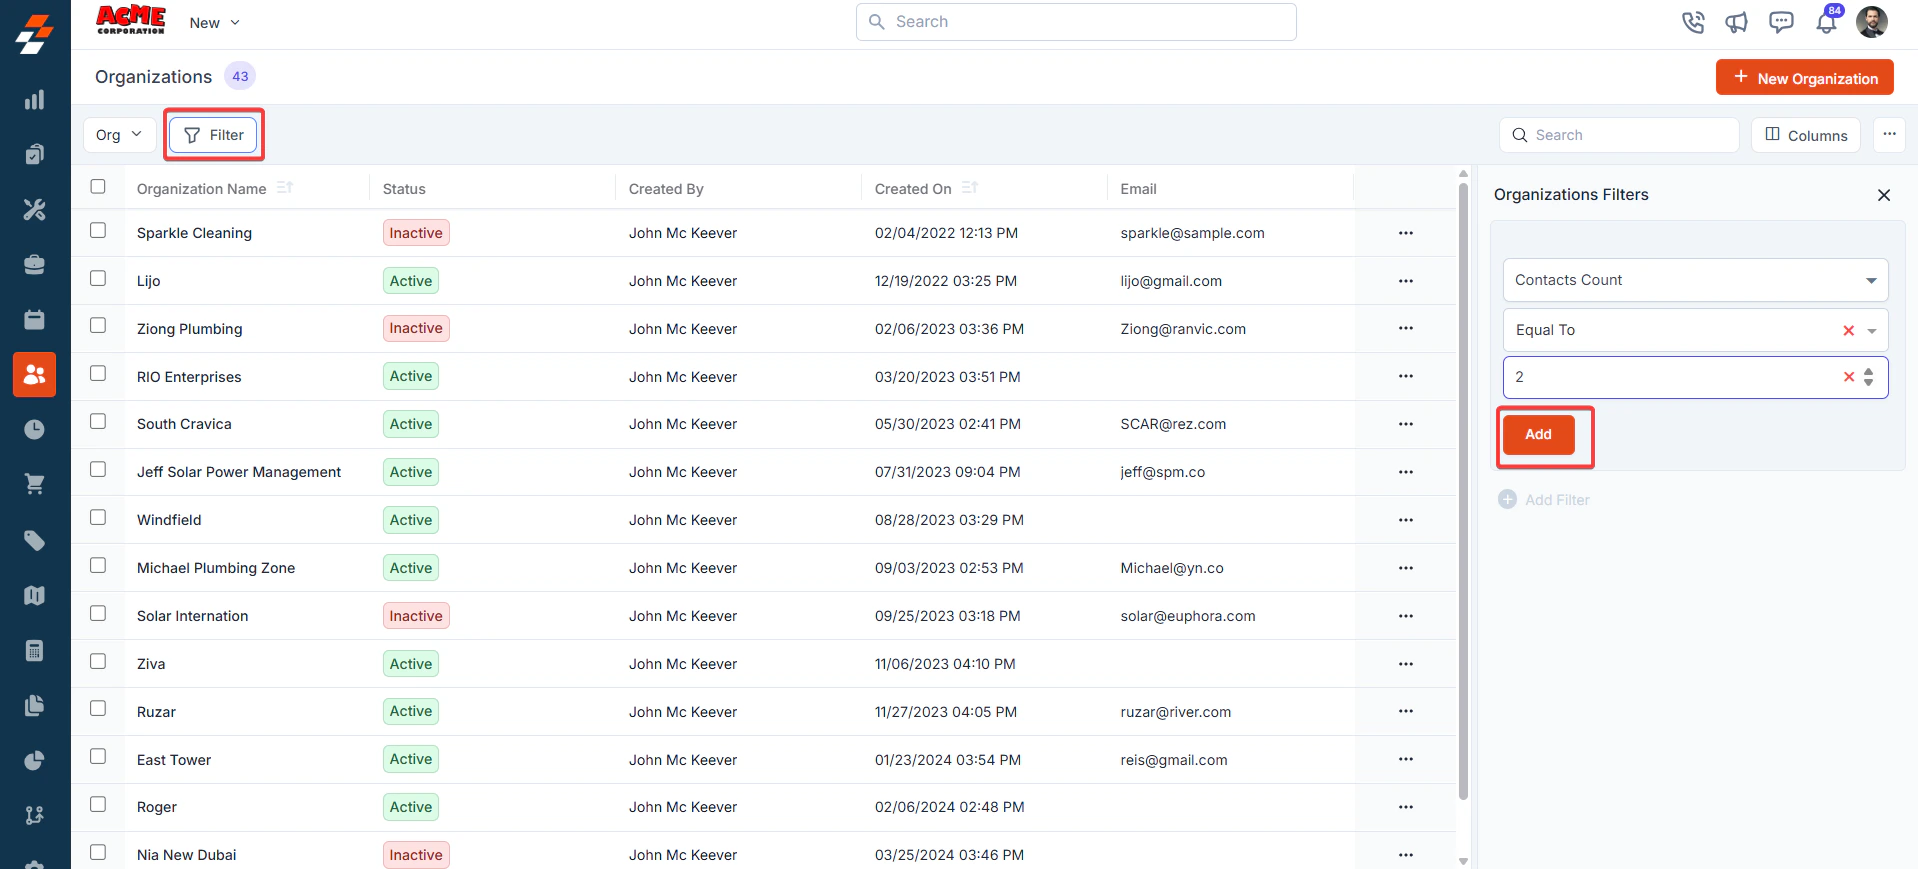Select the Michael Plumbing Zone row checkbox
The height and width of the screenshot is (869, 1918).
(x=98, y=565)
